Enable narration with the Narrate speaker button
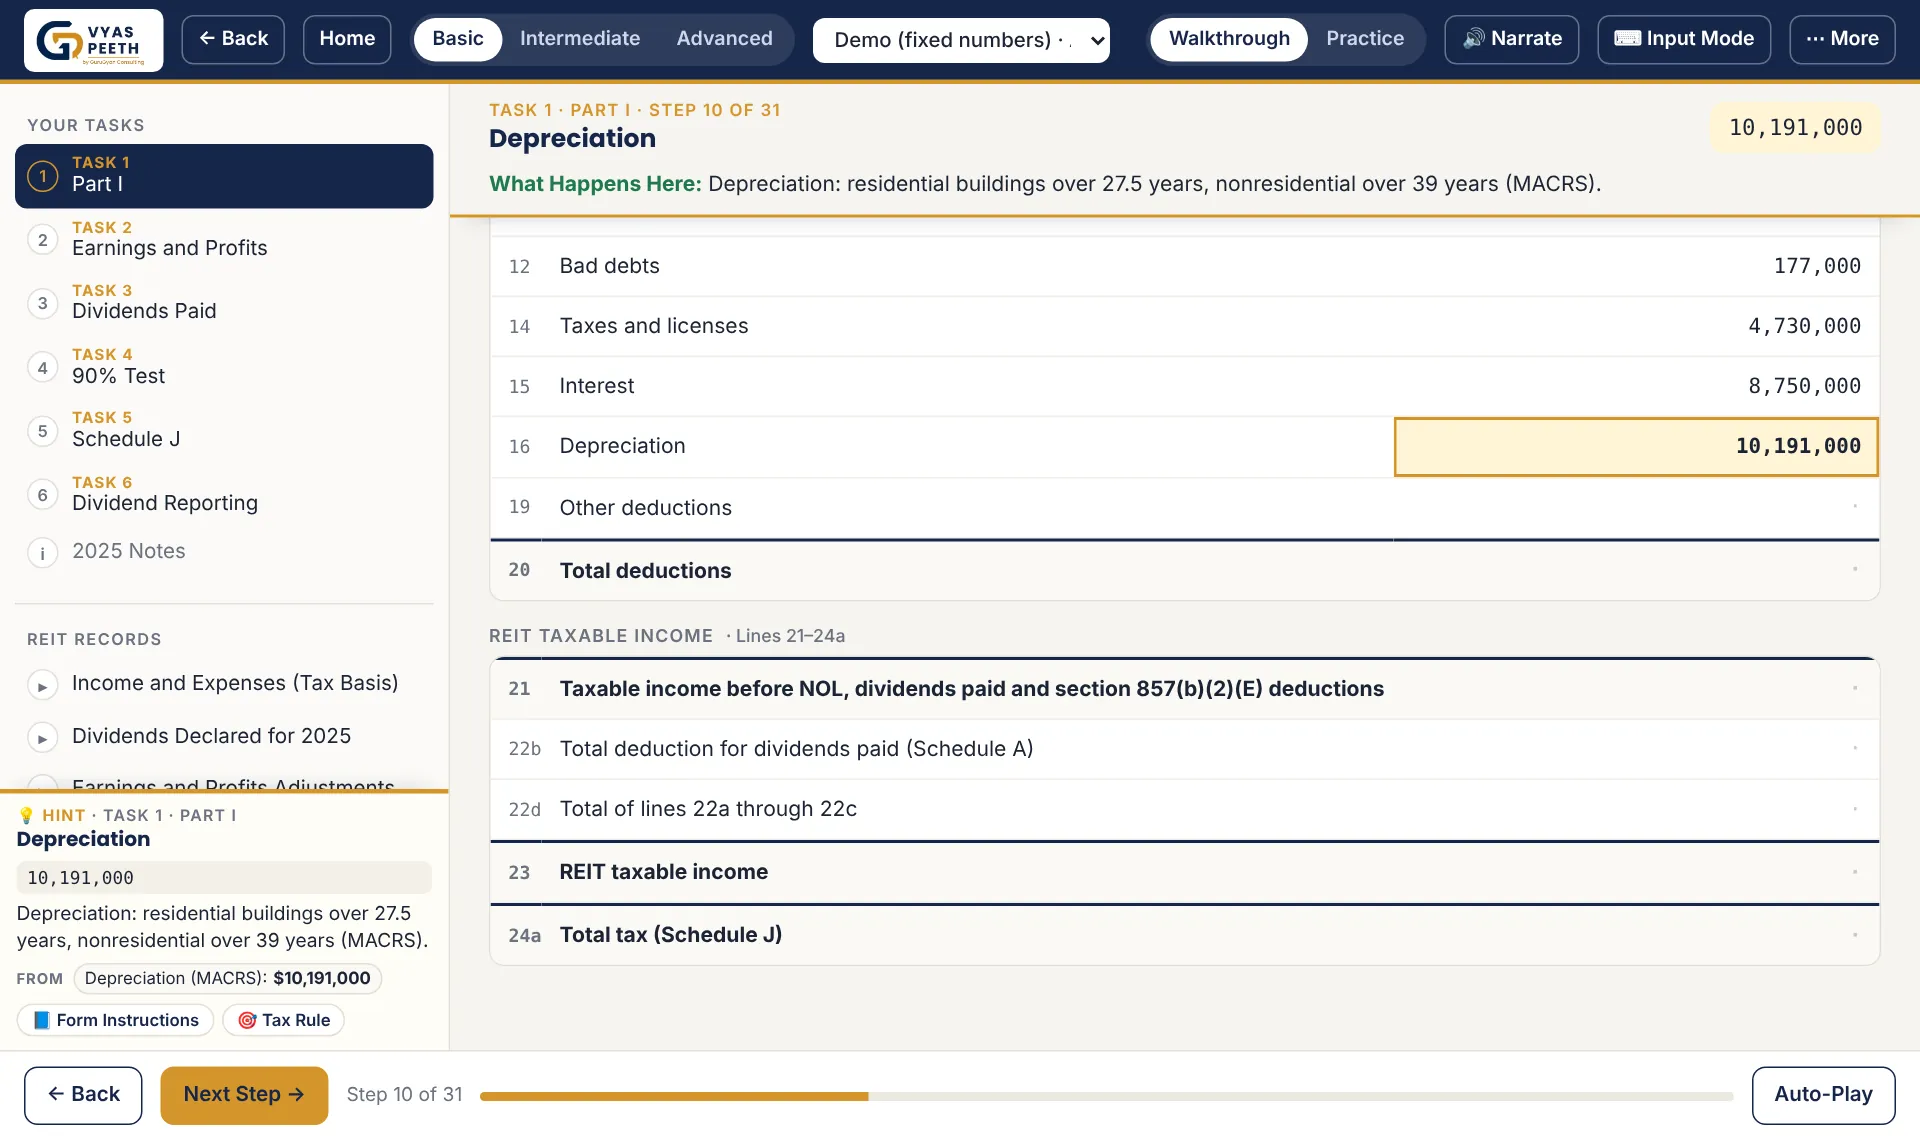This screenshot has width=1920, height=1140. [1511, 39]
